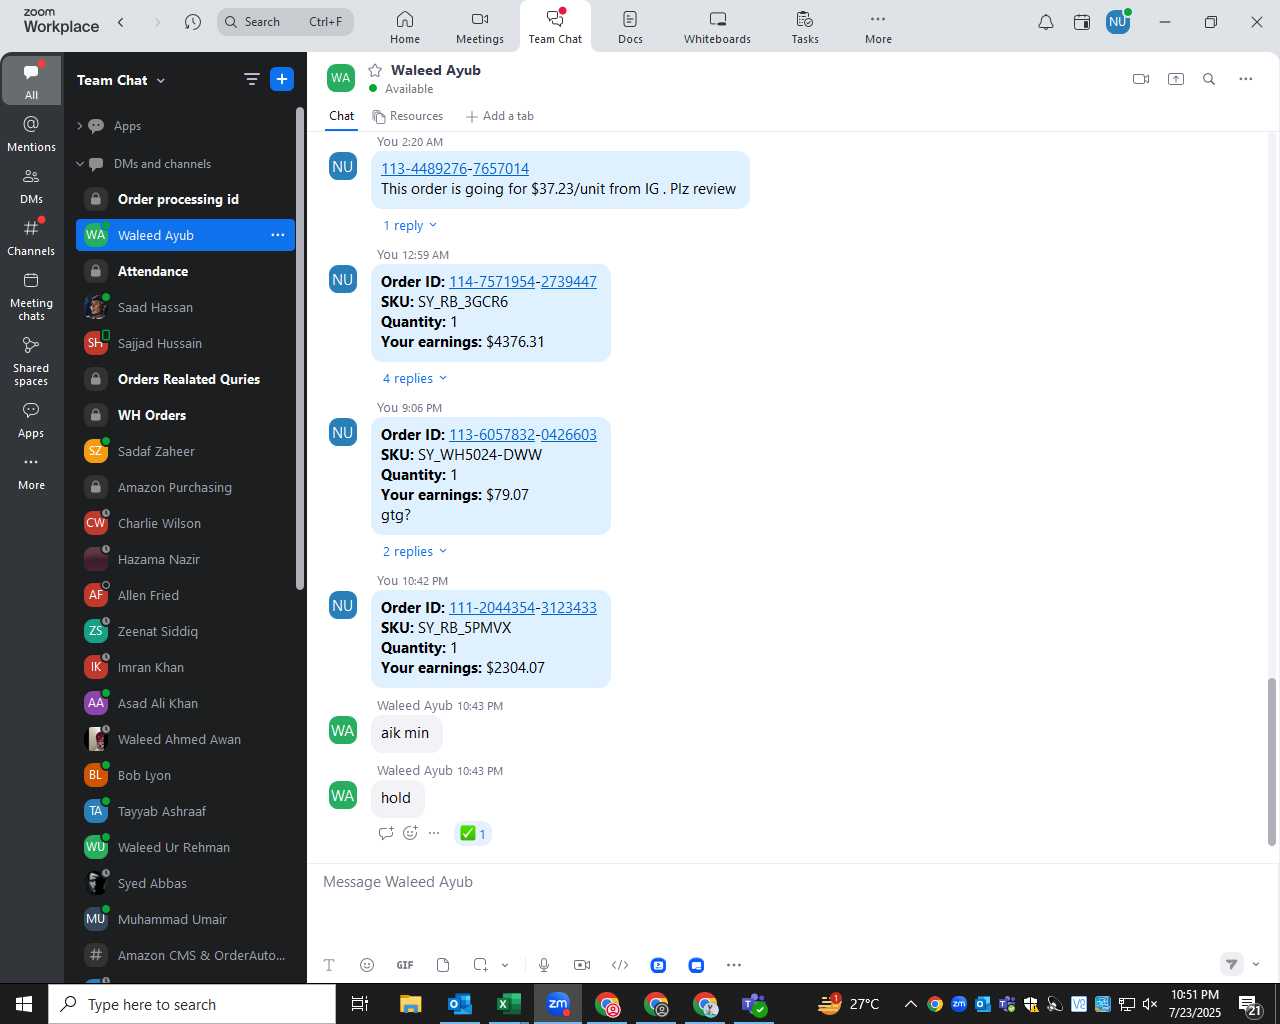Open the screenshot options dropdown arrow

505,965
